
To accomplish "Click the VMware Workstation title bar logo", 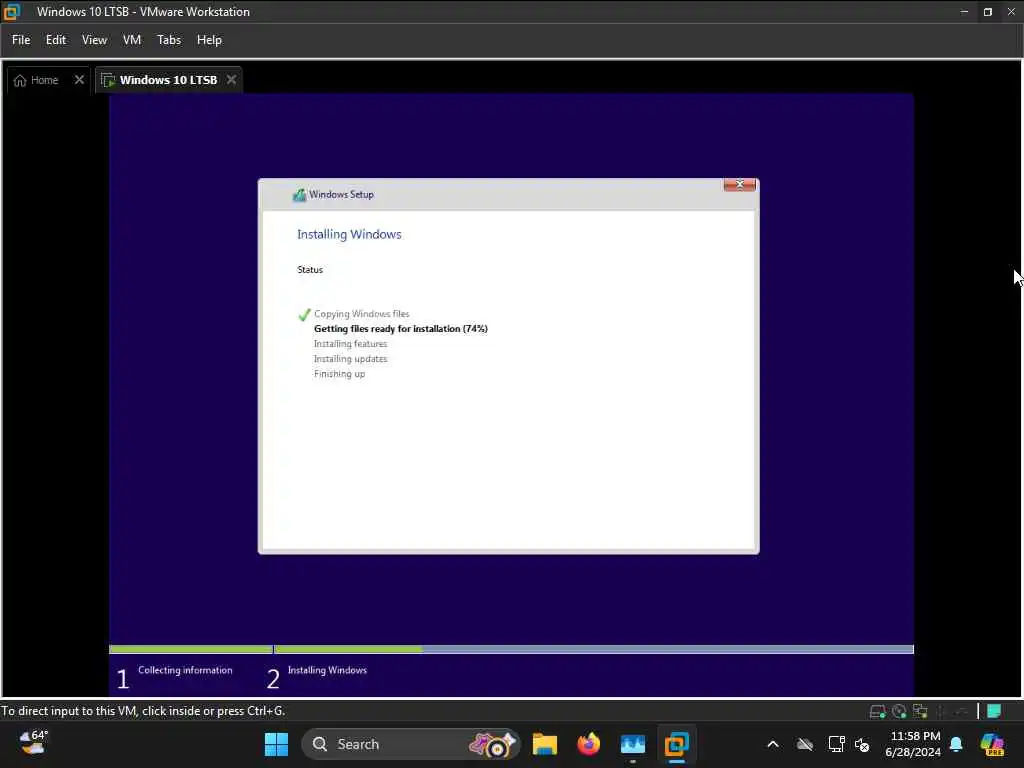I will (x=12, y=11).
